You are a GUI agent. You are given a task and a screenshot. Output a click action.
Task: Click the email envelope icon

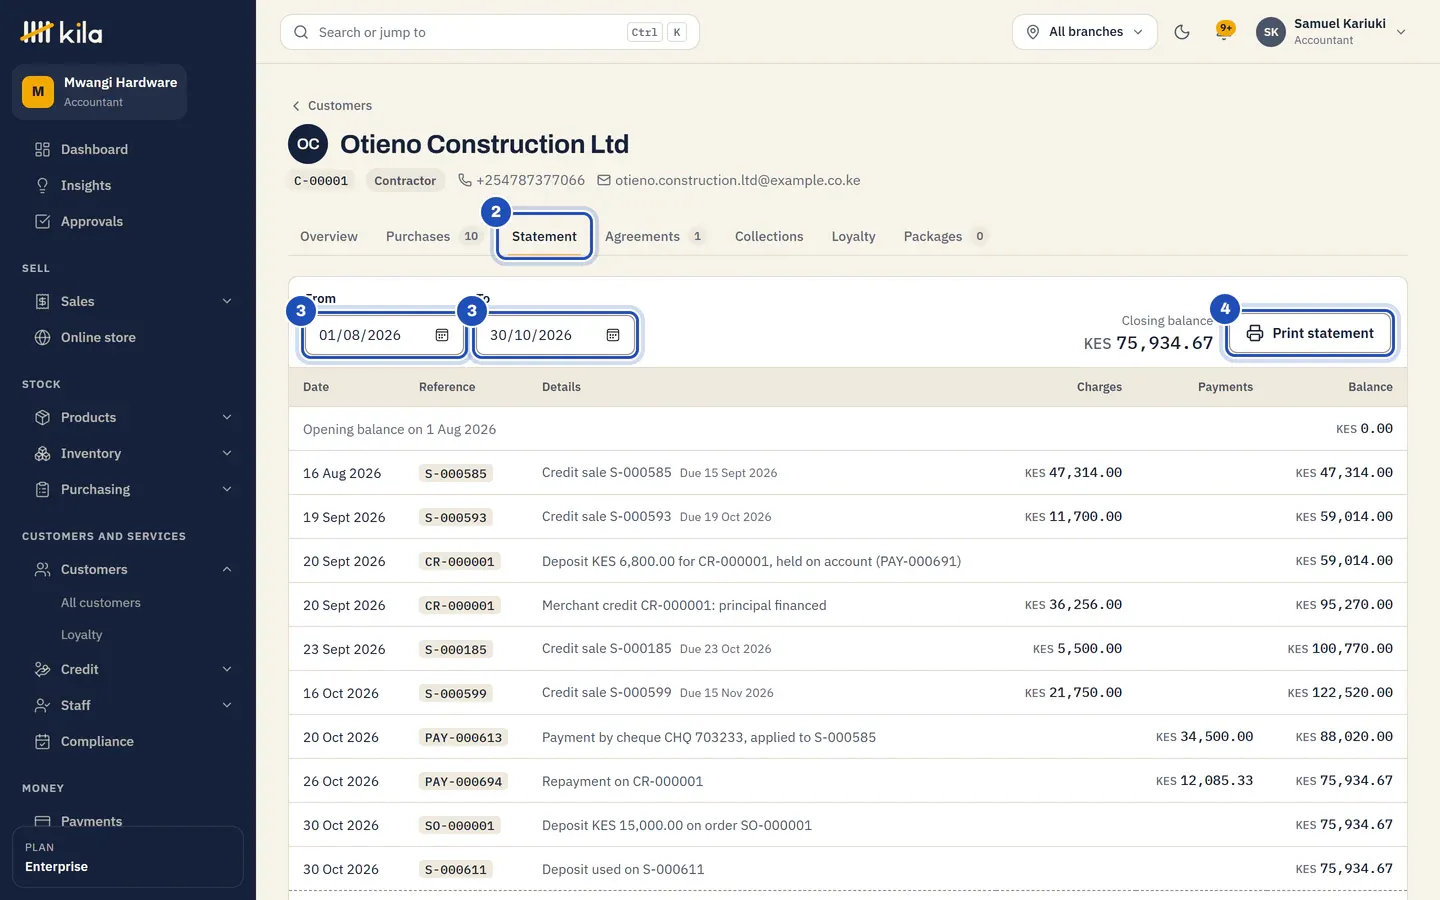(x=604, y=180)
